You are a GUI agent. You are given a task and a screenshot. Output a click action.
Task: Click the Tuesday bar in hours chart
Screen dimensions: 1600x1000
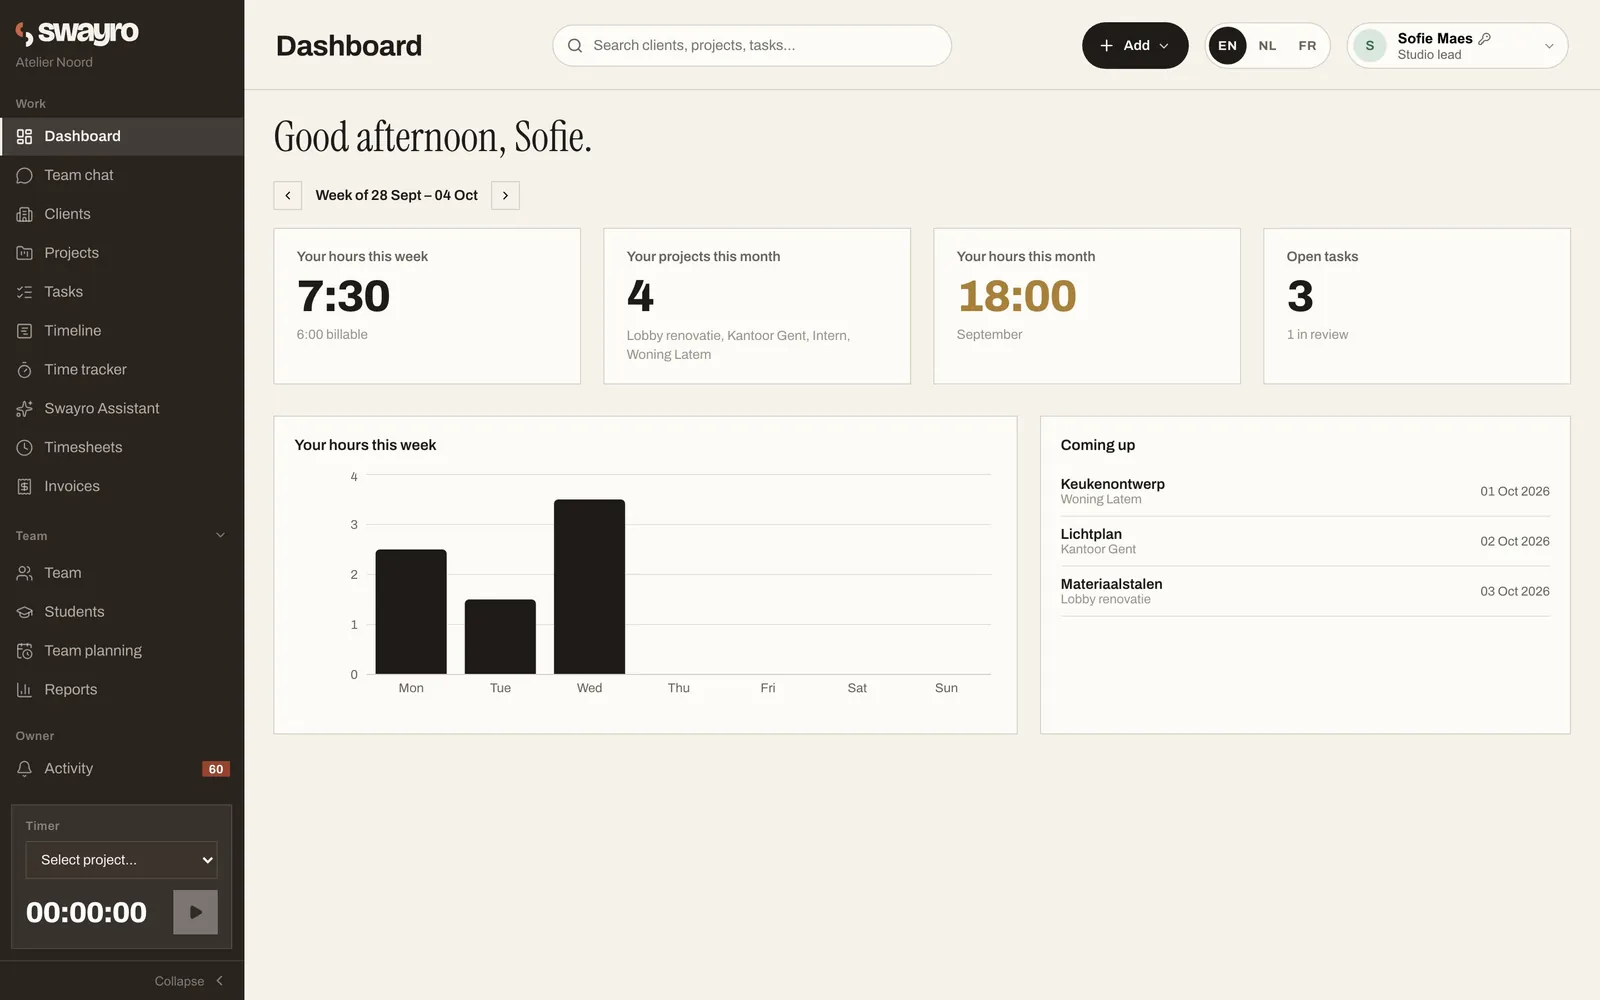click(500, 637)
